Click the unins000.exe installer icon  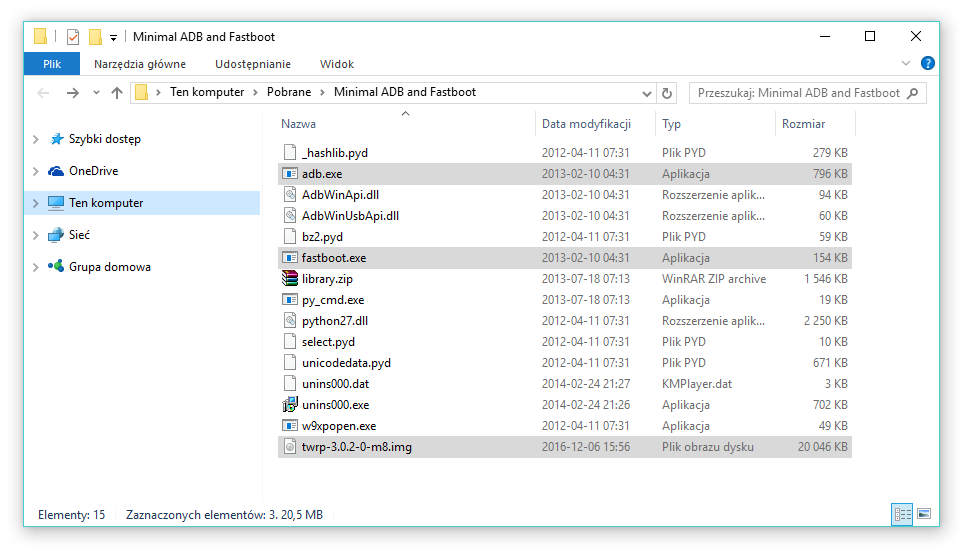(x=290, y=405)
